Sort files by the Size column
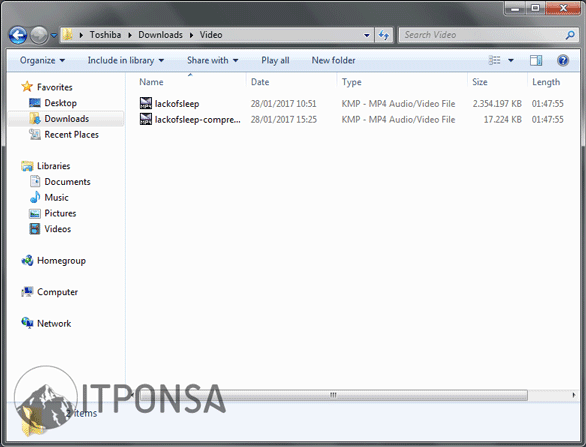 click(x=479, y=82)
